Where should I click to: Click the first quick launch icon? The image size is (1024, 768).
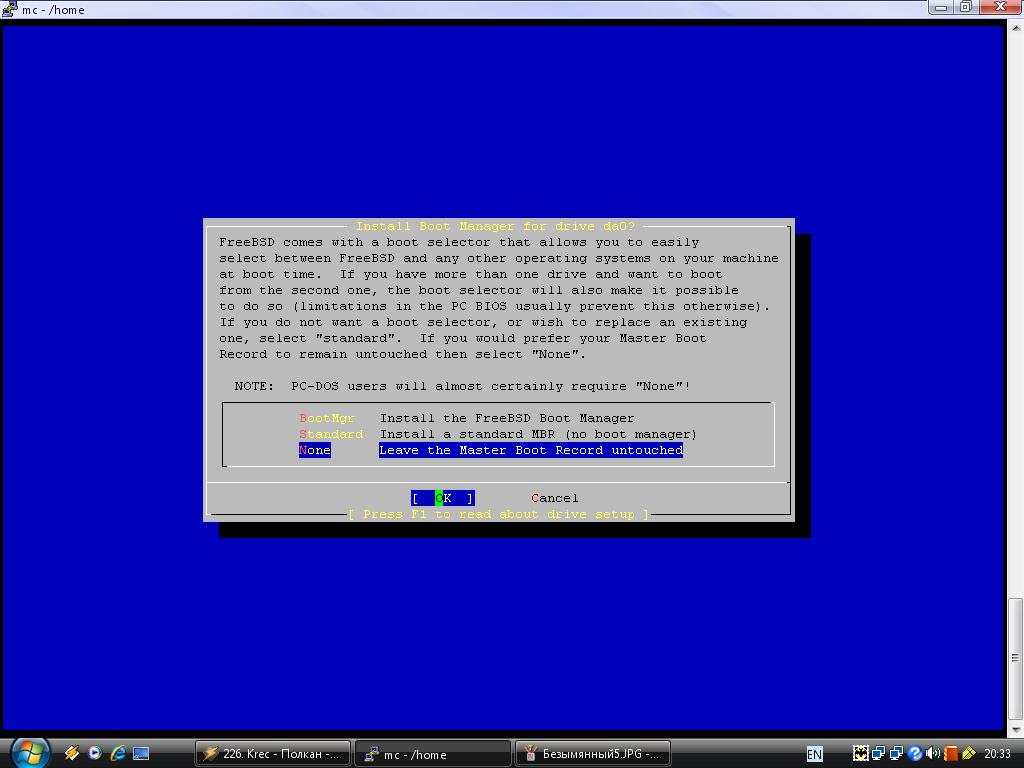point(72,753)
